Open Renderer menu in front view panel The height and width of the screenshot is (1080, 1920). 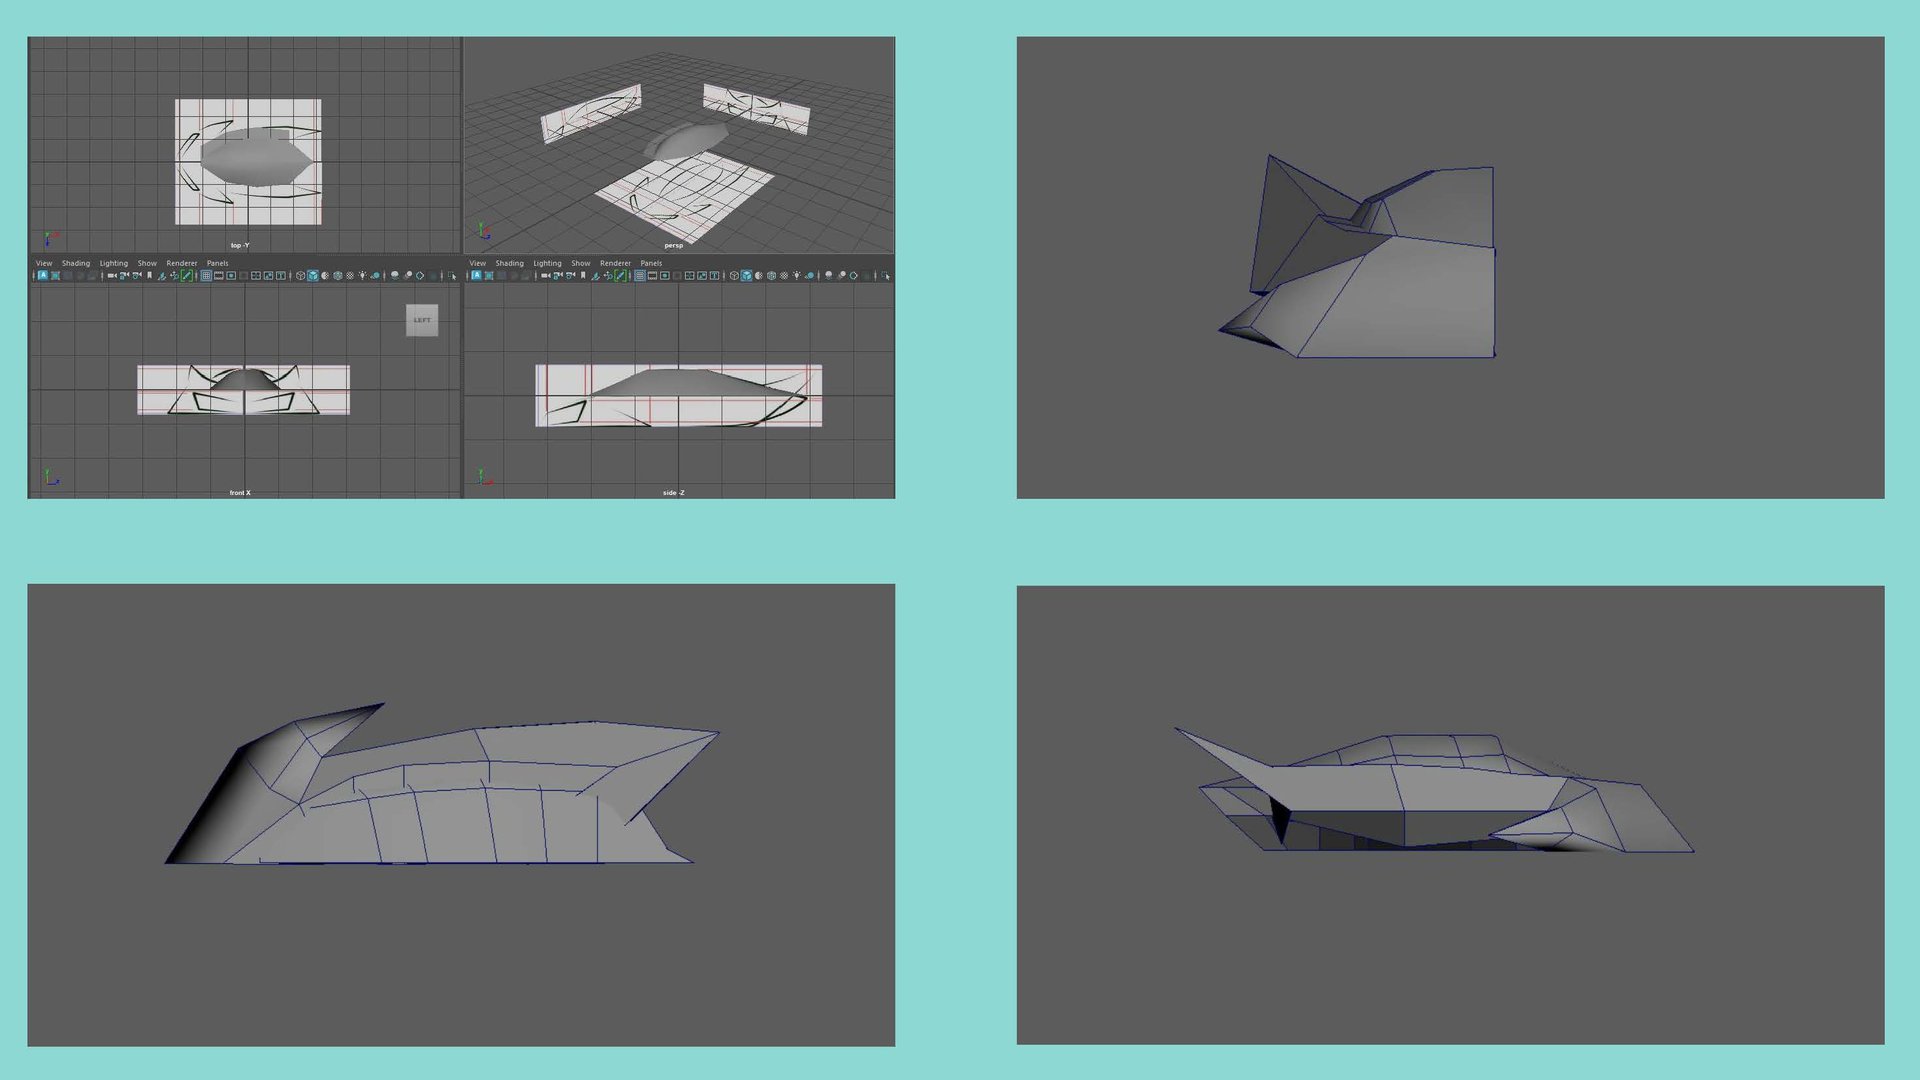[x=182, y=263]
